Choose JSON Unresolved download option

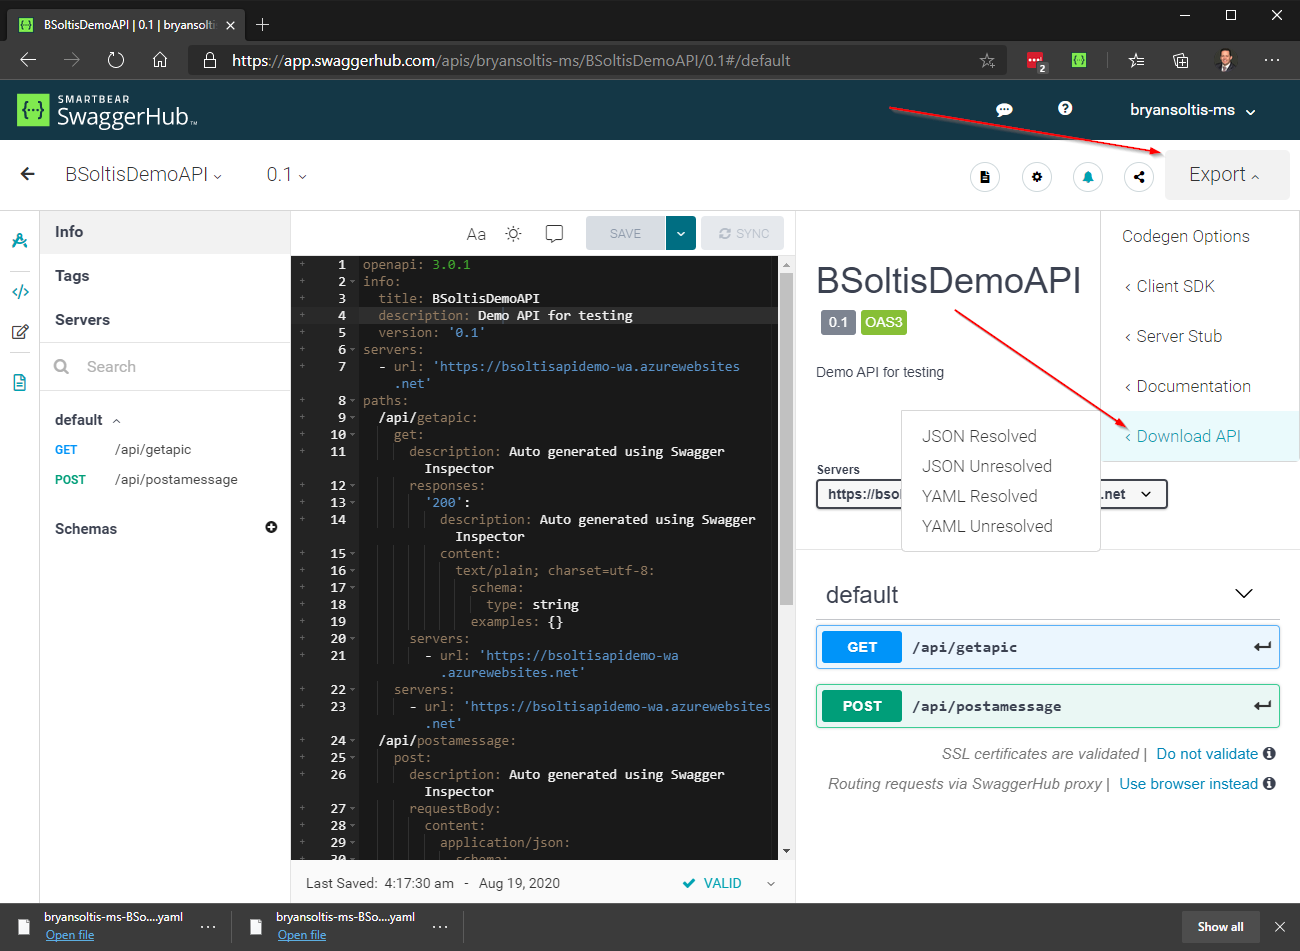click(x=987, y=466)
